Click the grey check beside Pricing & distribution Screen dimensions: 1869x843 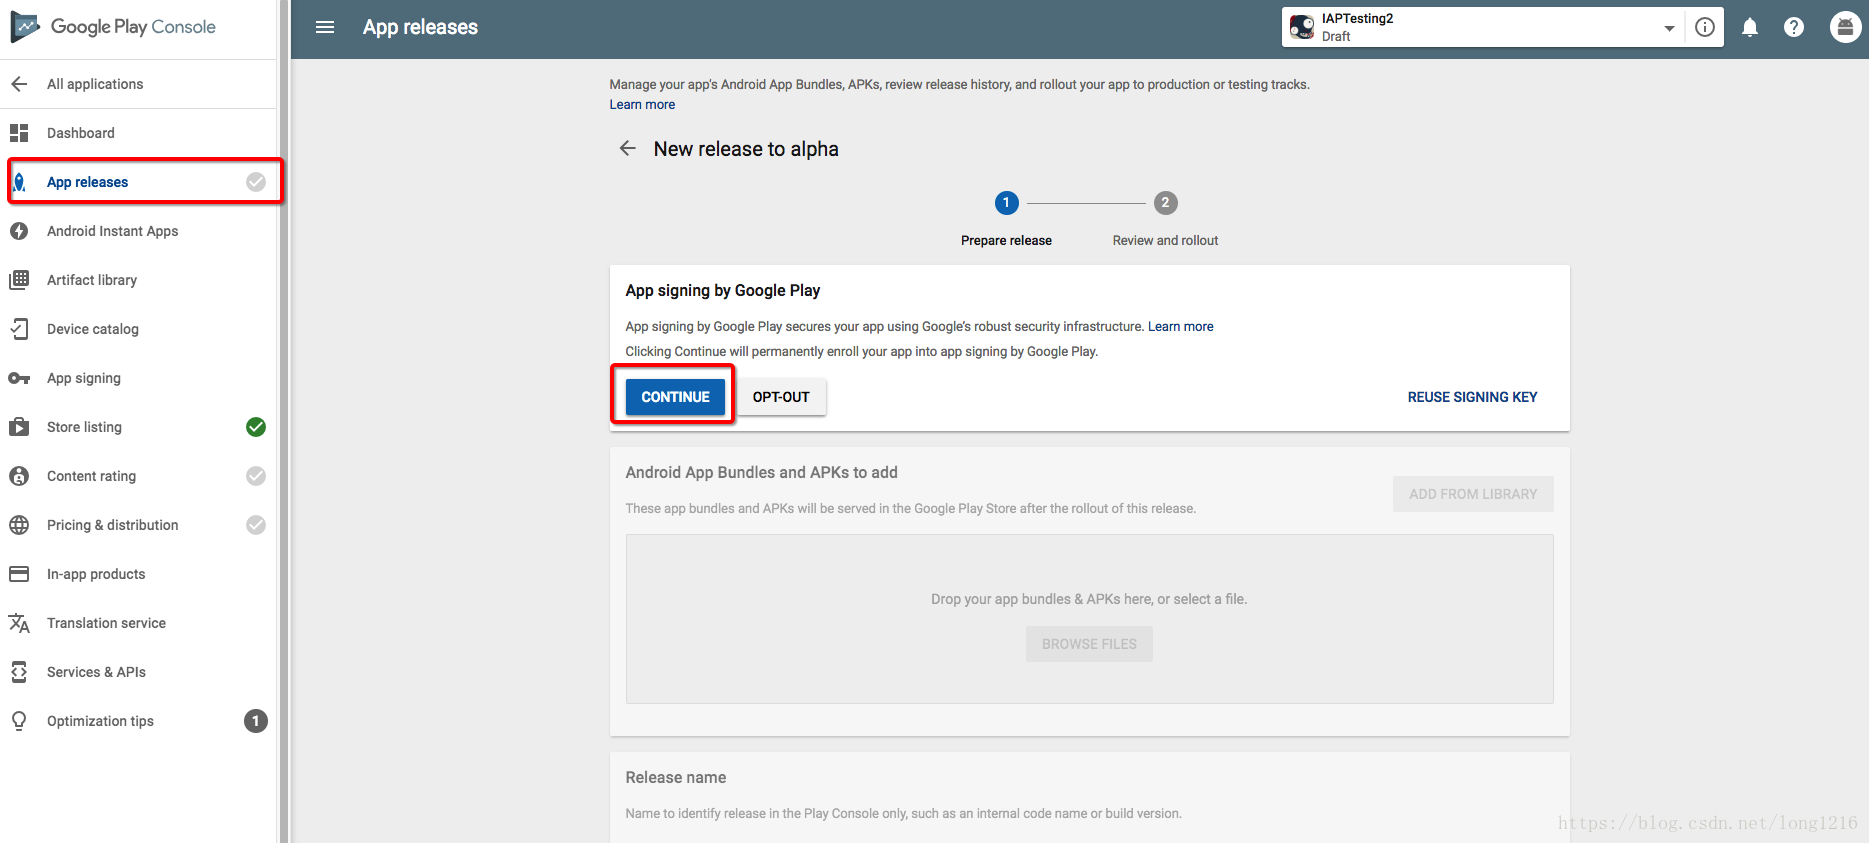tap(256, 525)
